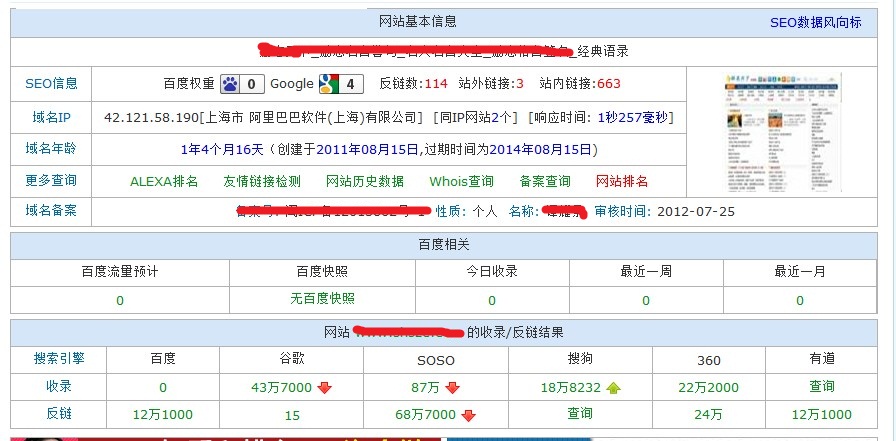The width and height of the screenshot is (896, 441).
Task: Open Whois查询 link
Action: [461, 182]
